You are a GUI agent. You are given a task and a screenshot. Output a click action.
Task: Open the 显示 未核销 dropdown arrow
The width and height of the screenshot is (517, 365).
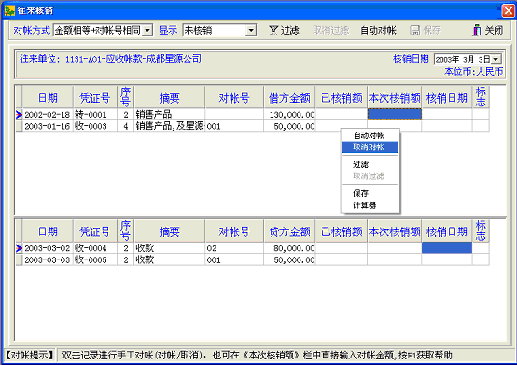(x=251, y=31)
